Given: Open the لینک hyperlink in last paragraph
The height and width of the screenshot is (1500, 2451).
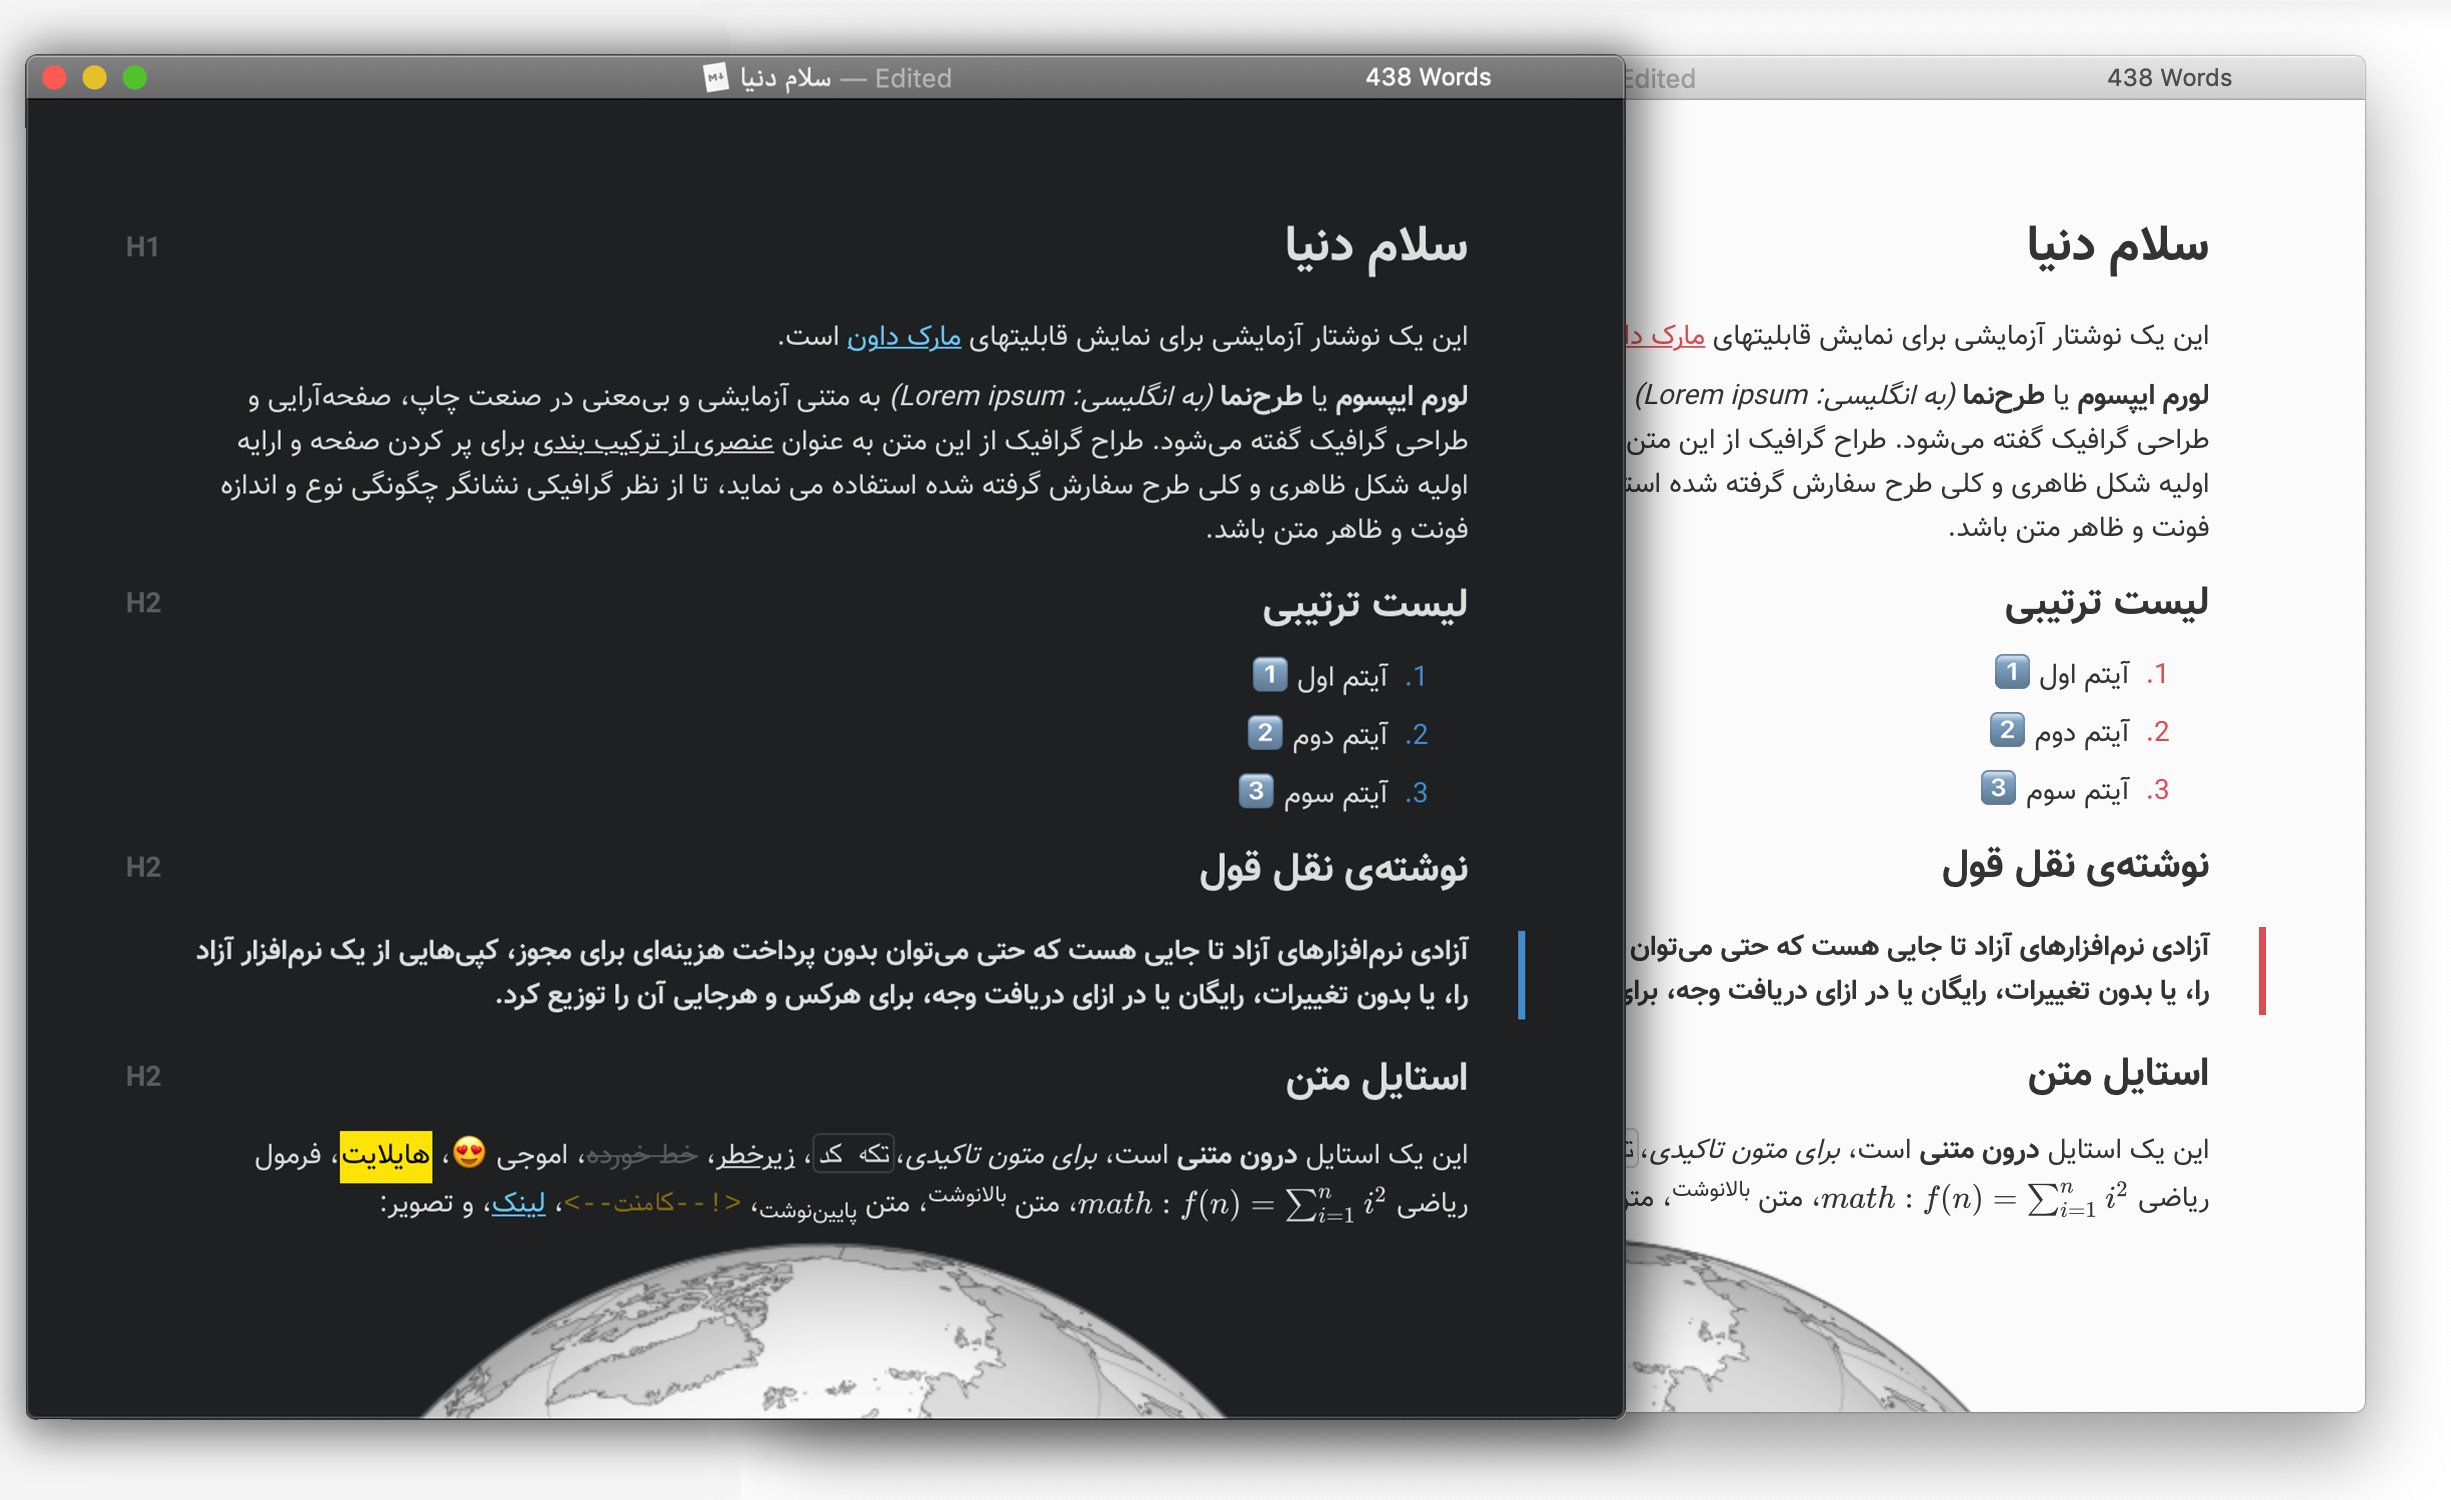Looking at the screenshot, I should (x=518, y=1203).
